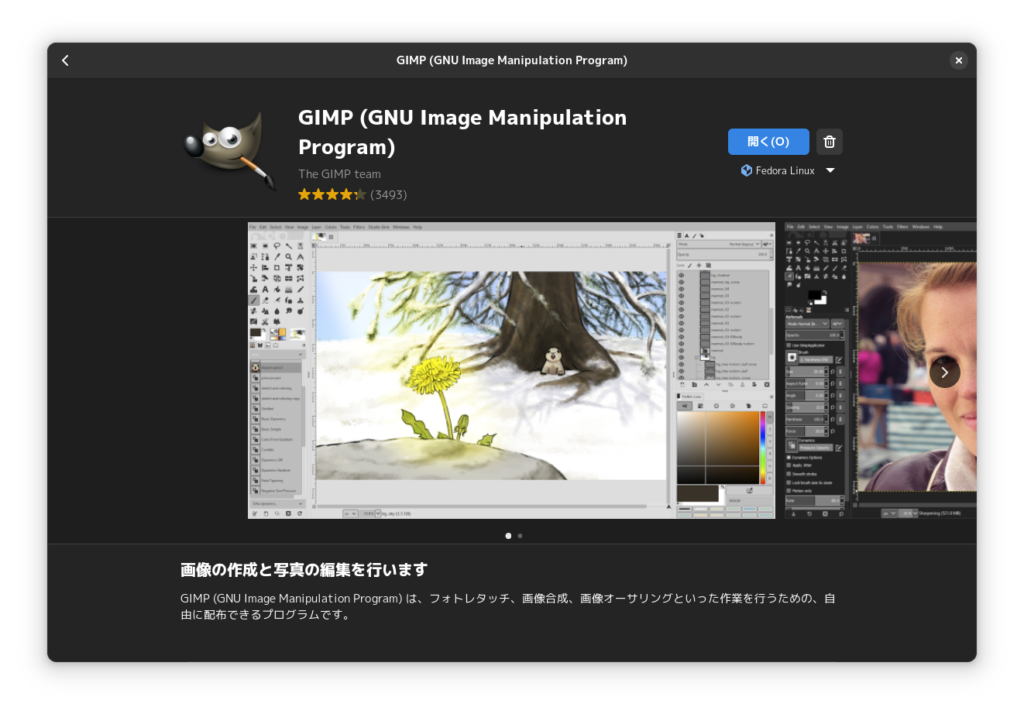The width and height of the screenshot is (1024, 714).
Task: Click the blue 開く(O) button
Action: [x=768, y=142]
